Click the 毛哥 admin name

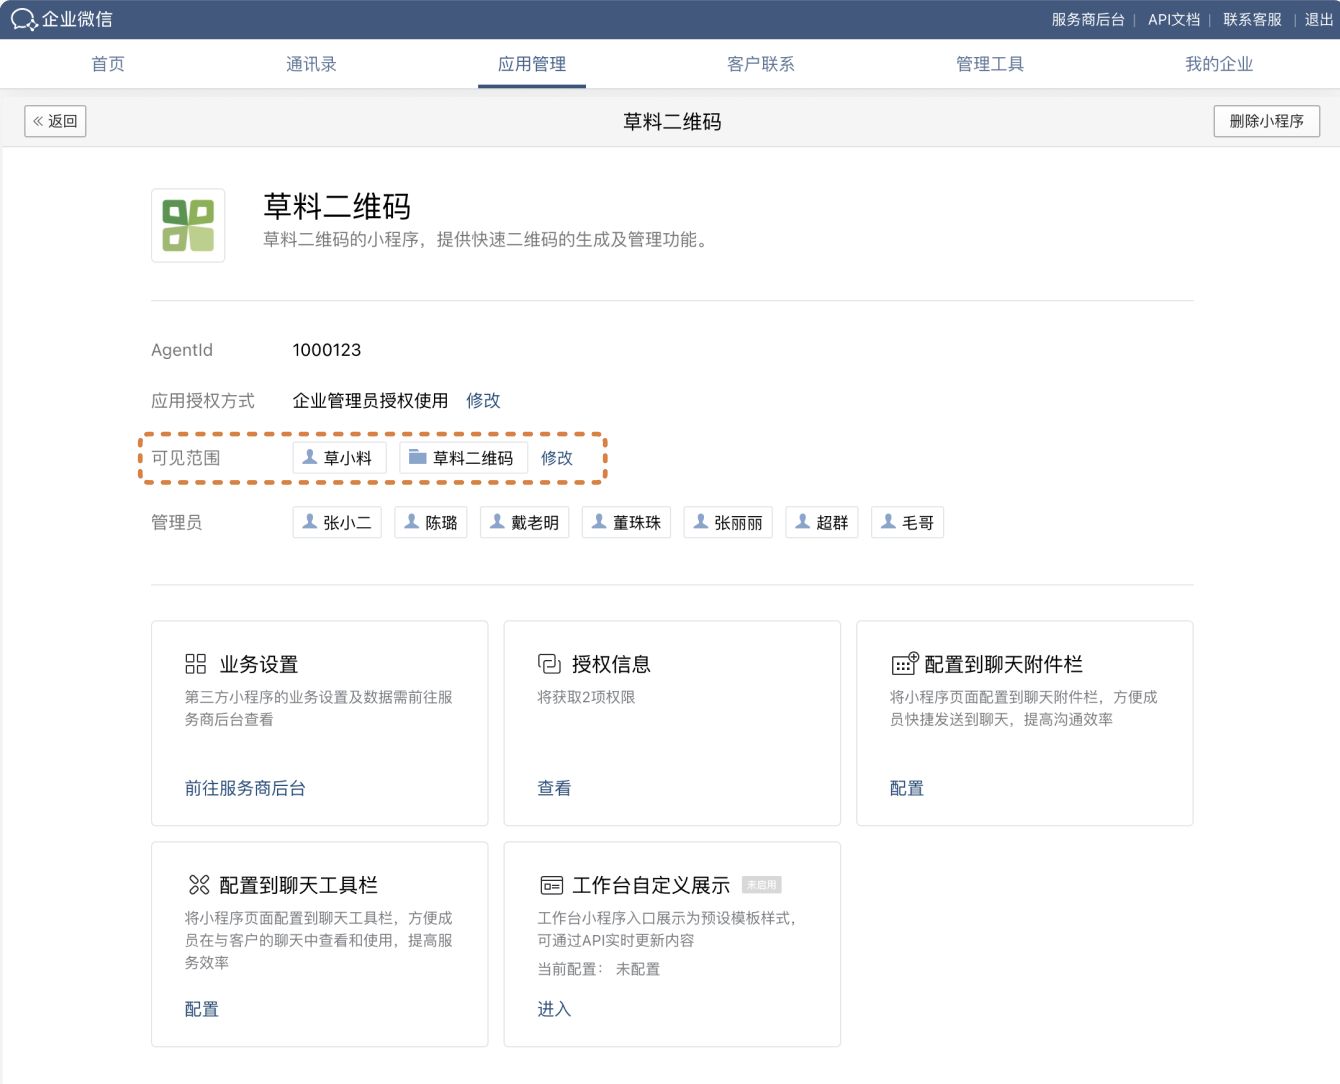(918, 523)
